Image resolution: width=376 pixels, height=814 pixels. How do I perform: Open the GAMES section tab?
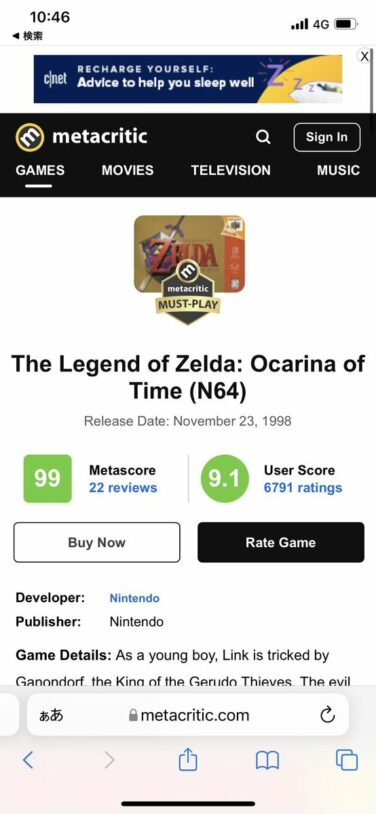(40, 170)
